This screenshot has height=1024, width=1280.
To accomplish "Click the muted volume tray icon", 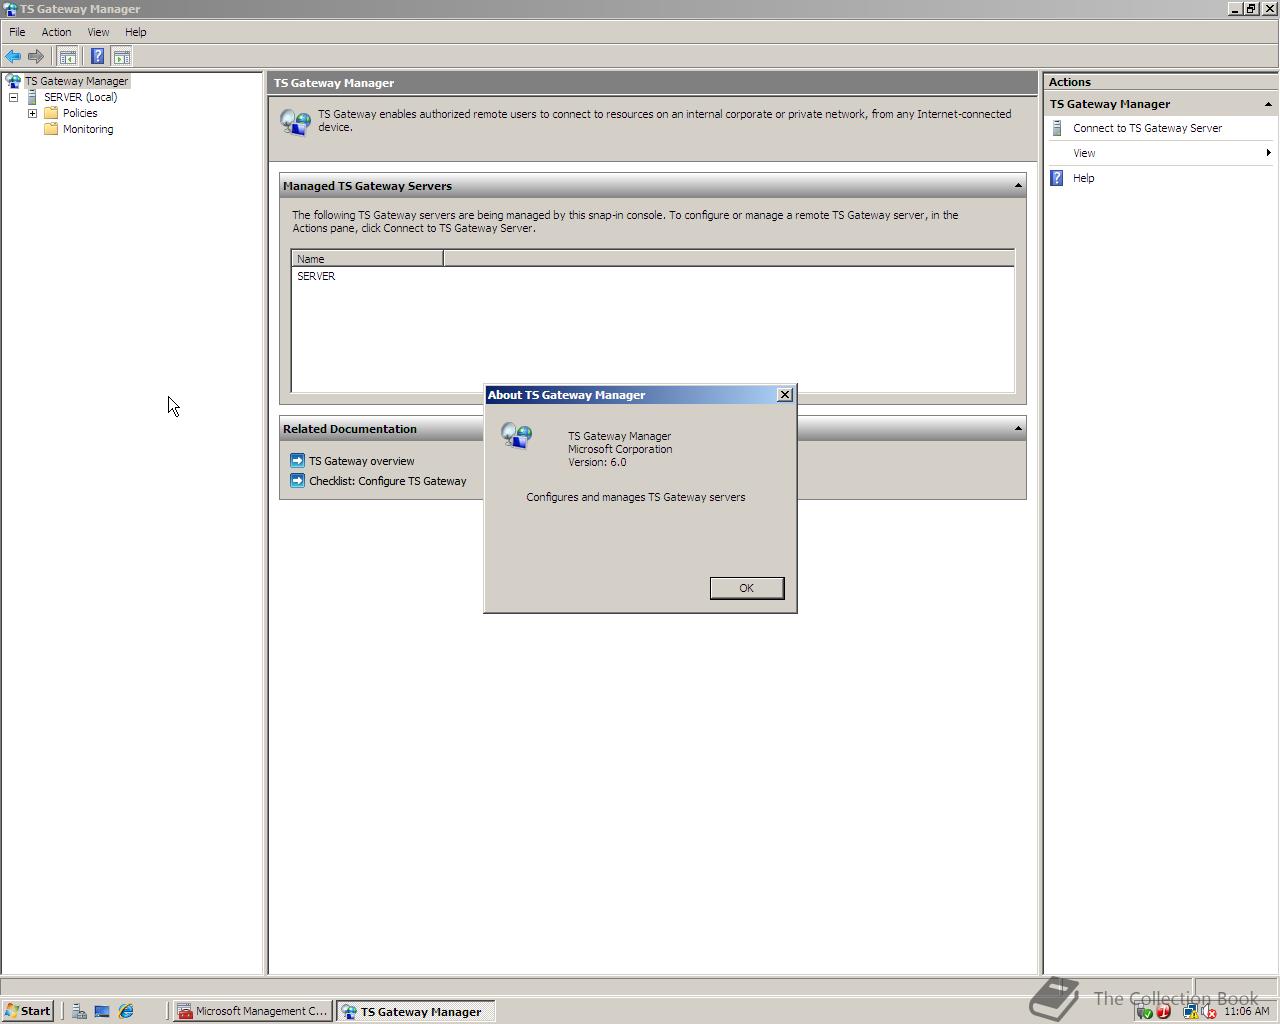I will point(1209,1012).
